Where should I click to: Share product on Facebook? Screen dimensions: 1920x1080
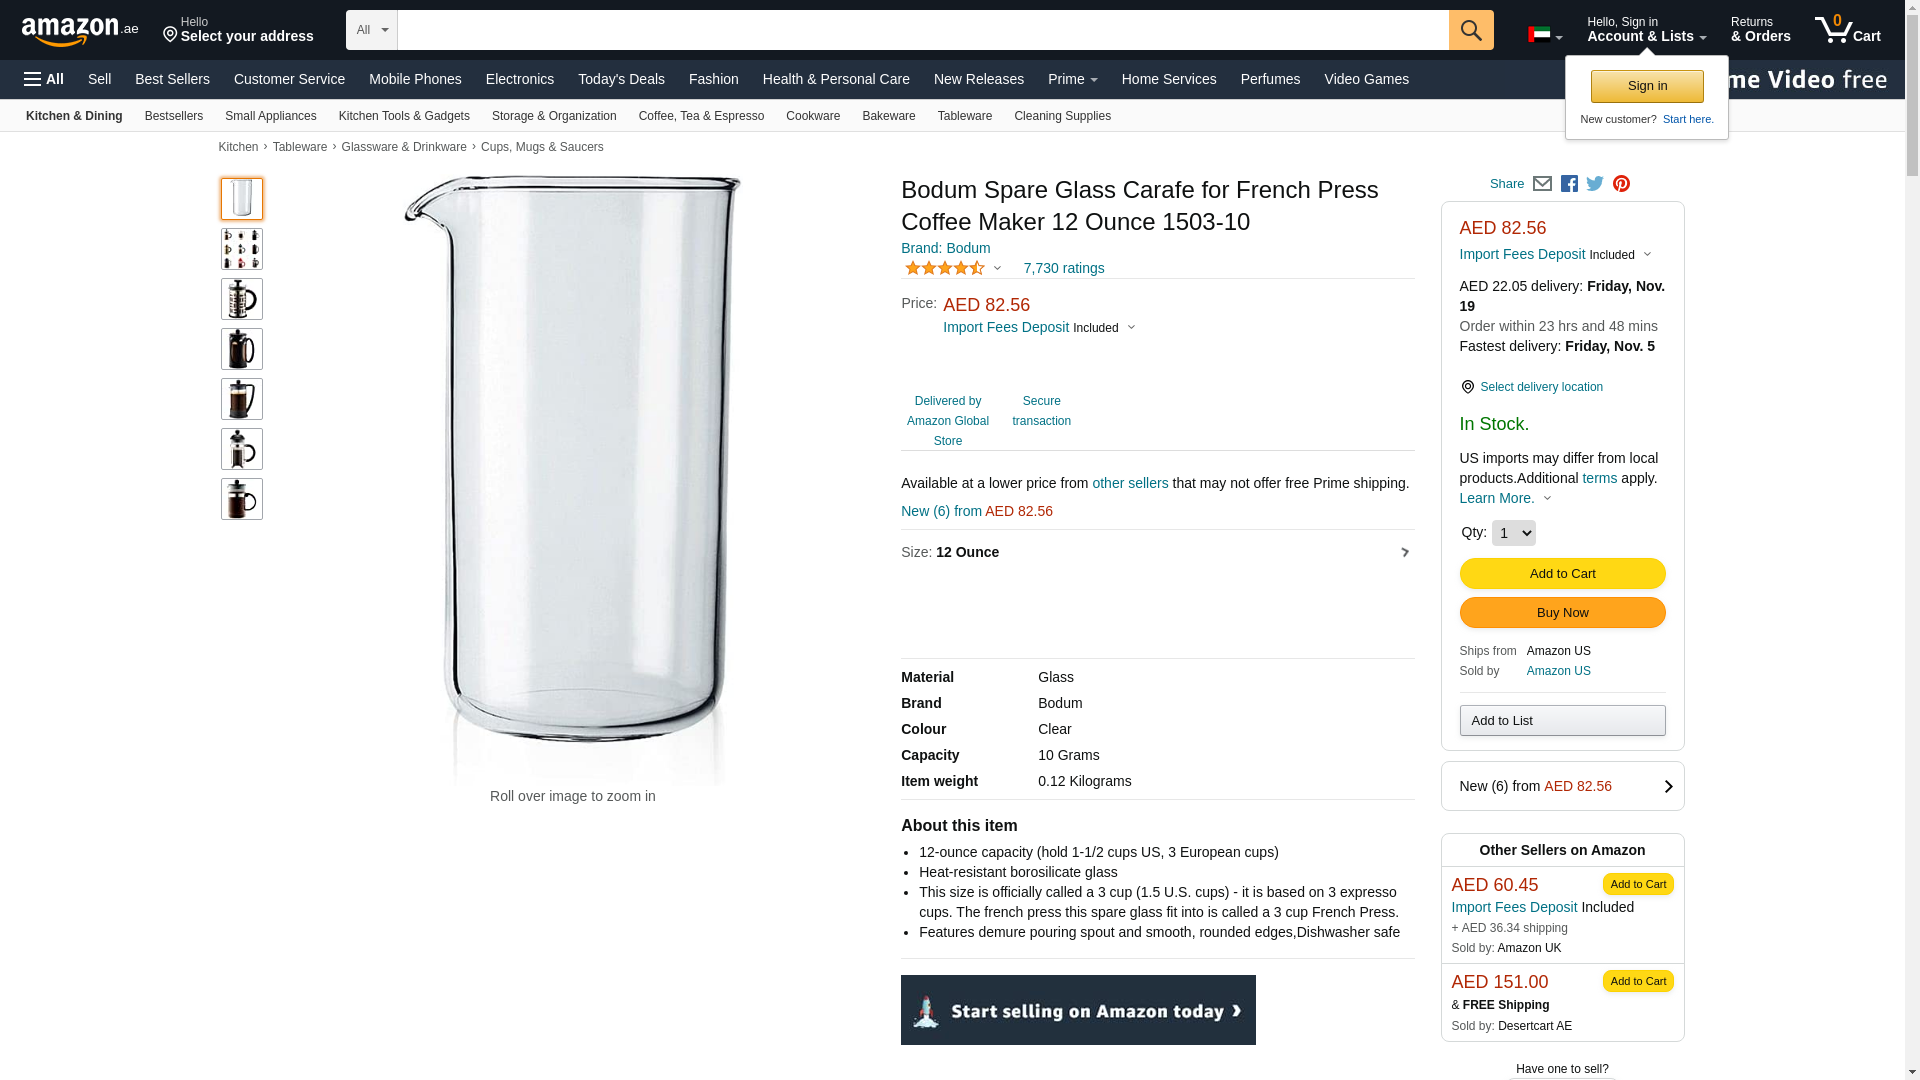(1569, 184)
